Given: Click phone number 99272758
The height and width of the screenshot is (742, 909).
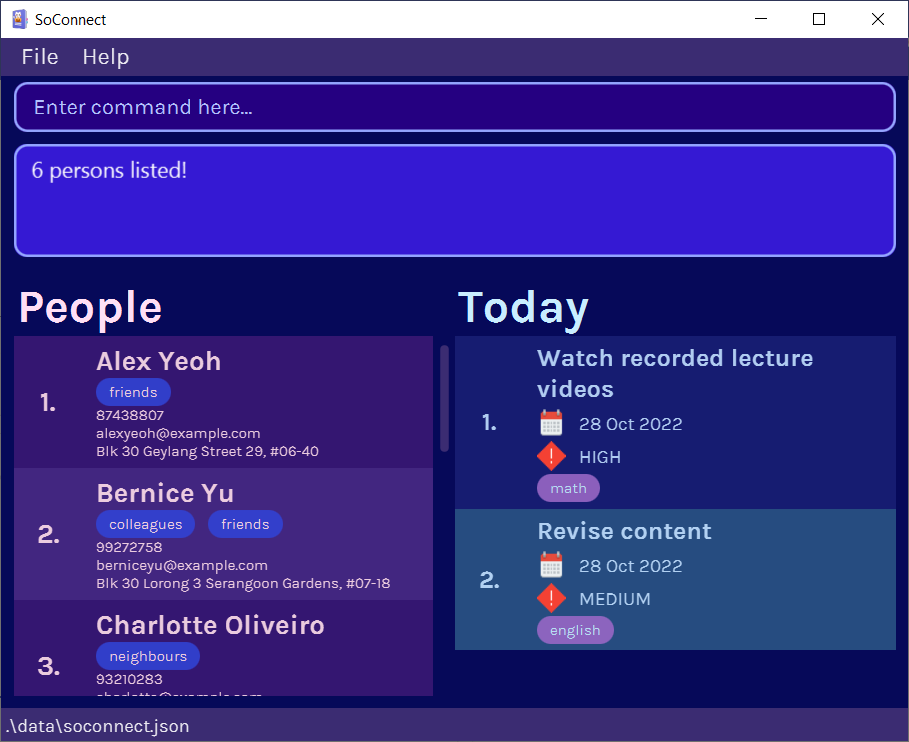Looking at the screenshot, I should pos(129,547).
